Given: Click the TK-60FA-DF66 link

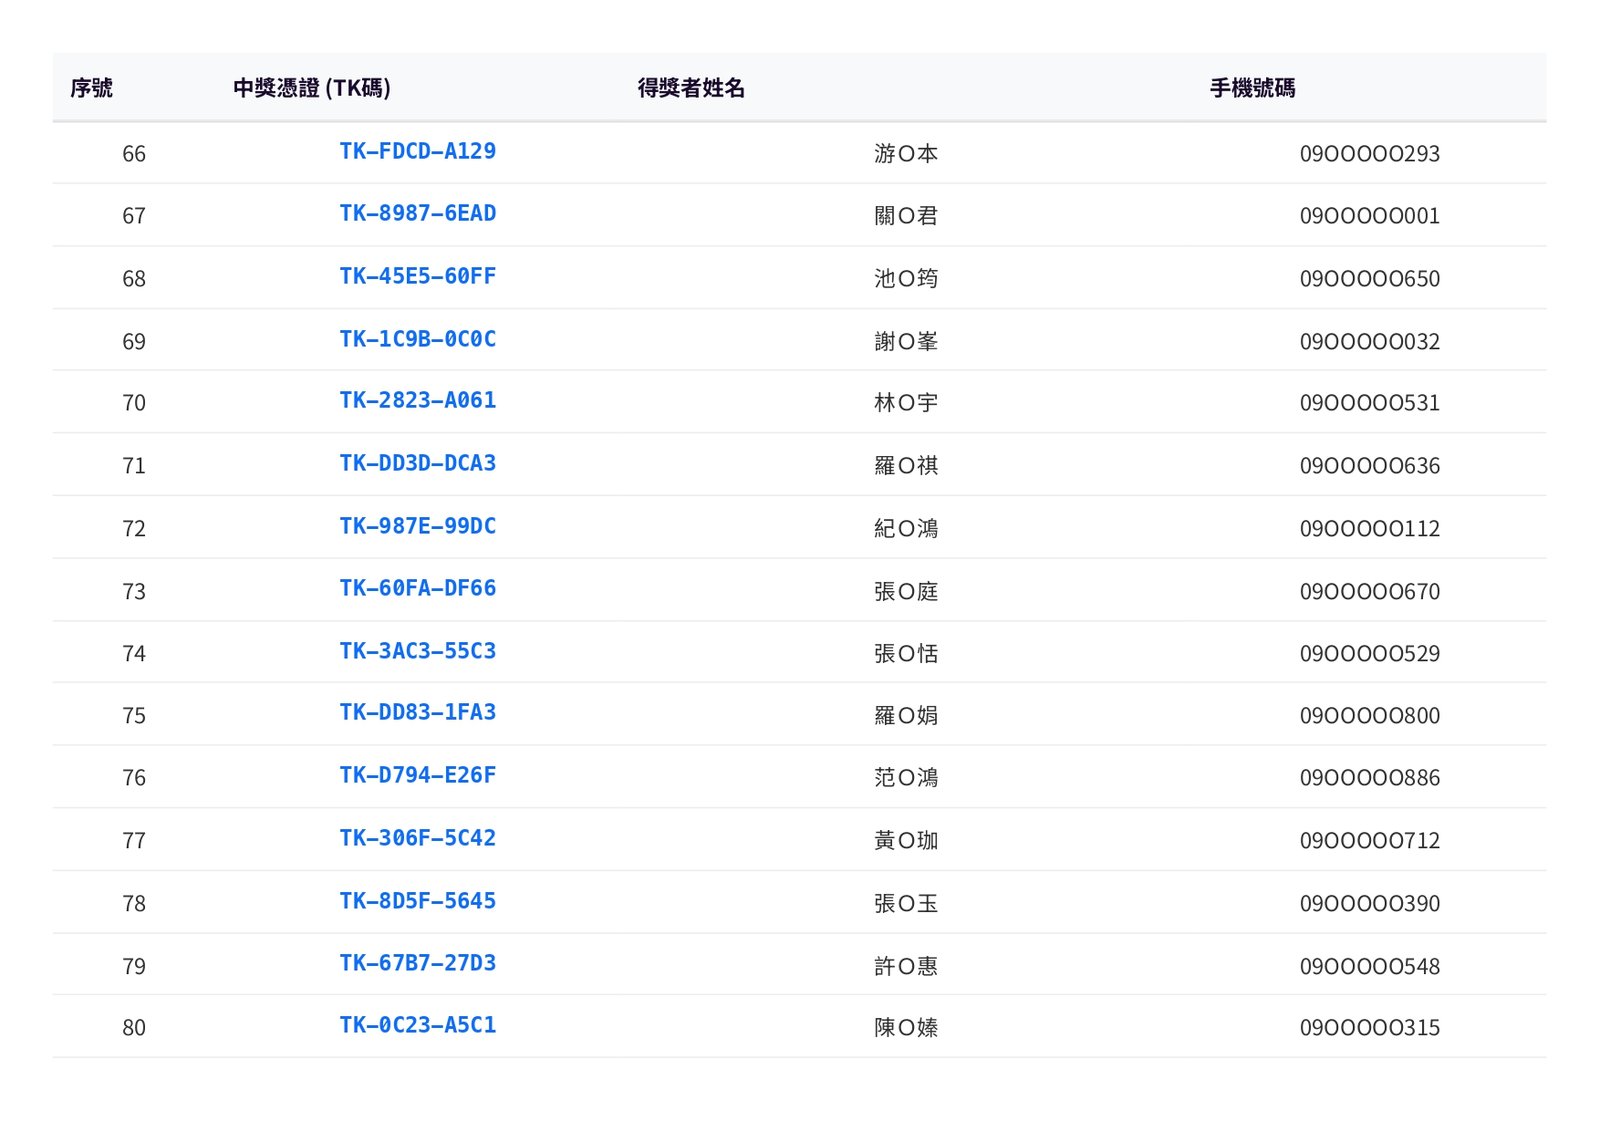Looking at the screenshot, I should 417,588.
